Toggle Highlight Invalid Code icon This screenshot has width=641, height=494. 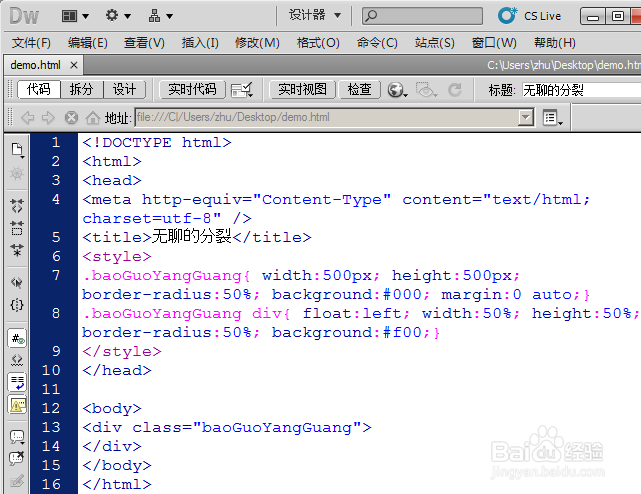pos(17,360)
